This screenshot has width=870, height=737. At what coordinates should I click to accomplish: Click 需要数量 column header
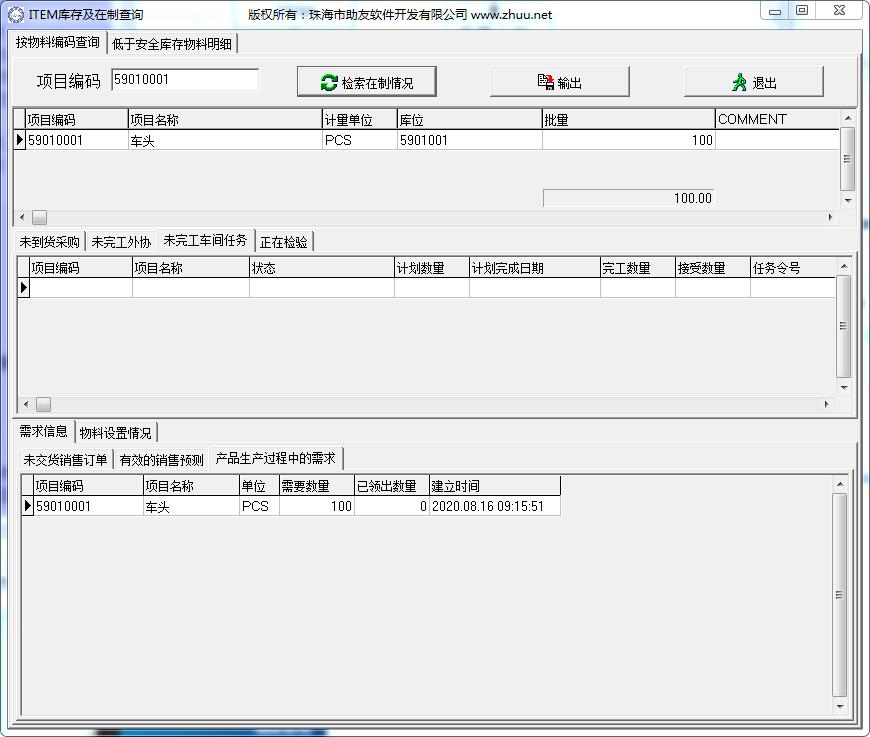click(x=316, y=486)
